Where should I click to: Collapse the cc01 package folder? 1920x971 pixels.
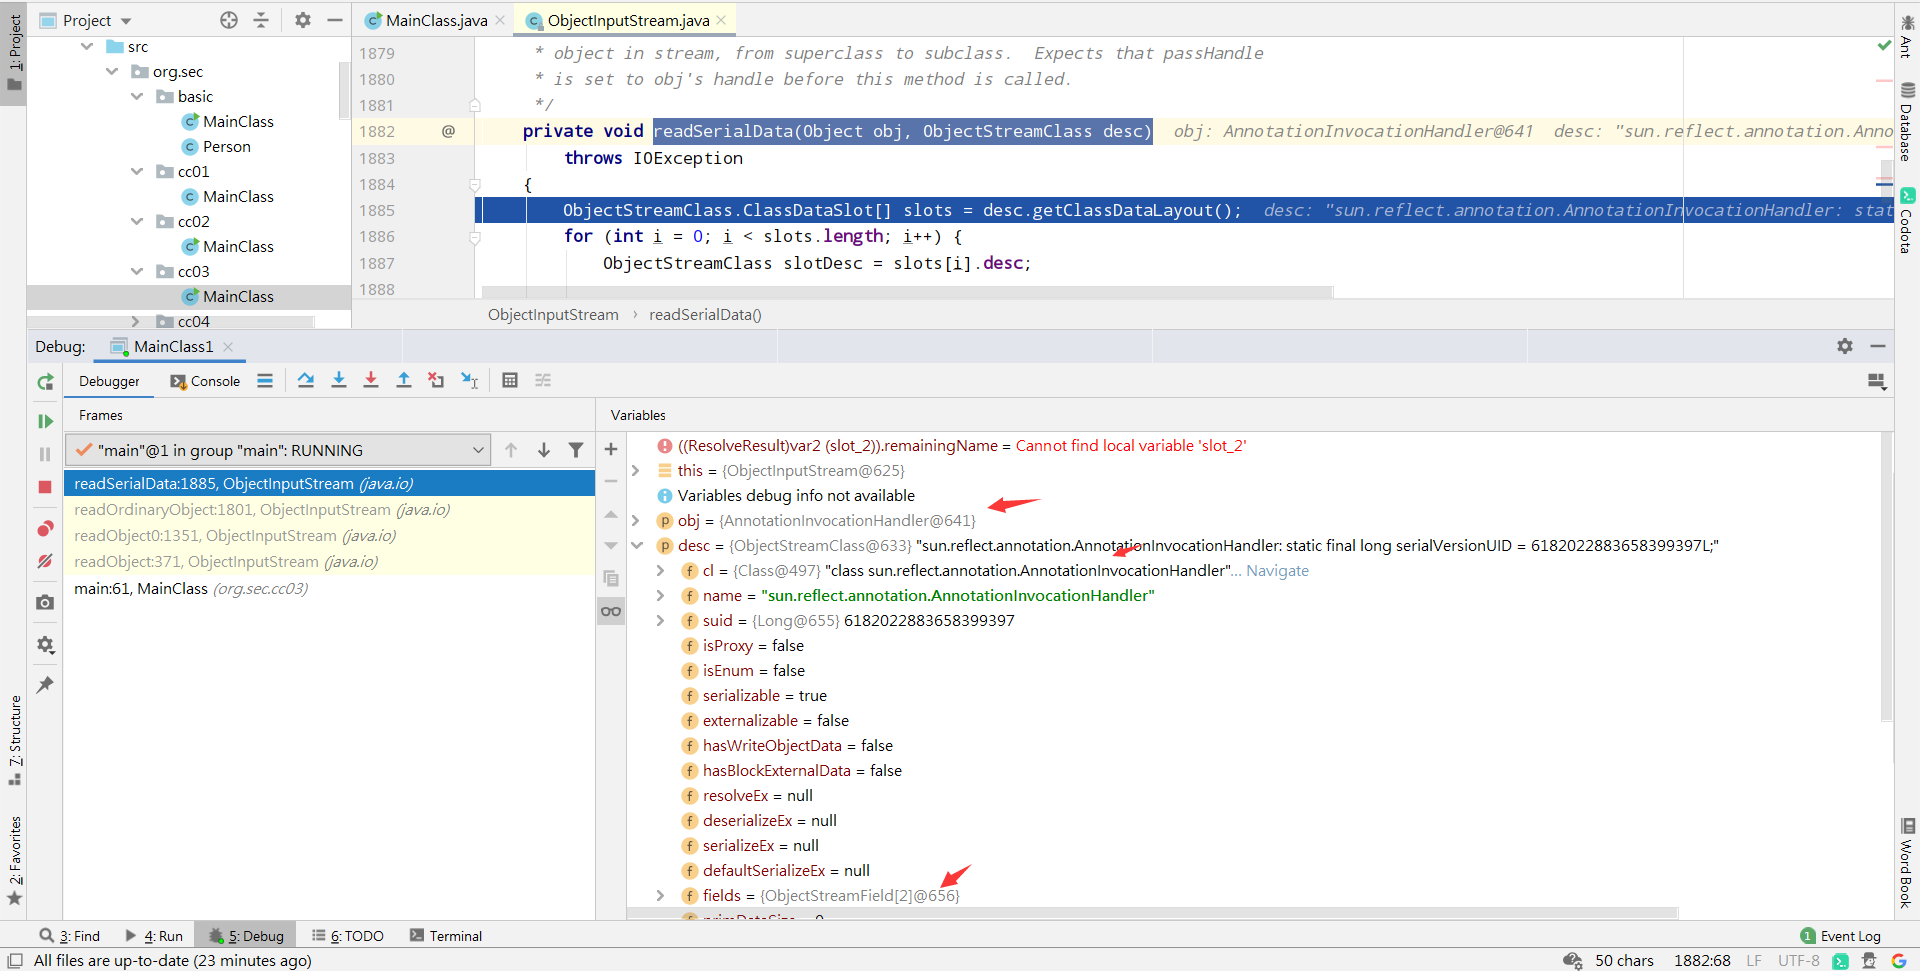[x=137, y=171]
